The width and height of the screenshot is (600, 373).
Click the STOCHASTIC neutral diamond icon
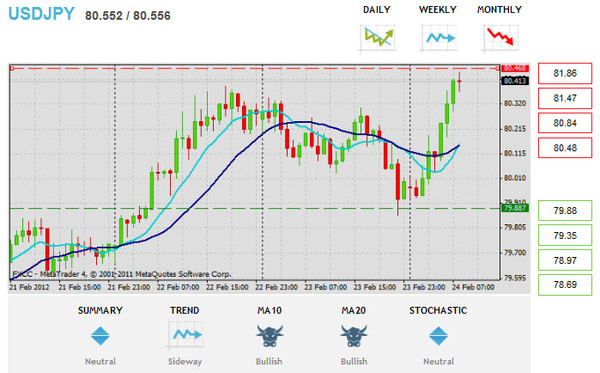click(x=438, y=336)
